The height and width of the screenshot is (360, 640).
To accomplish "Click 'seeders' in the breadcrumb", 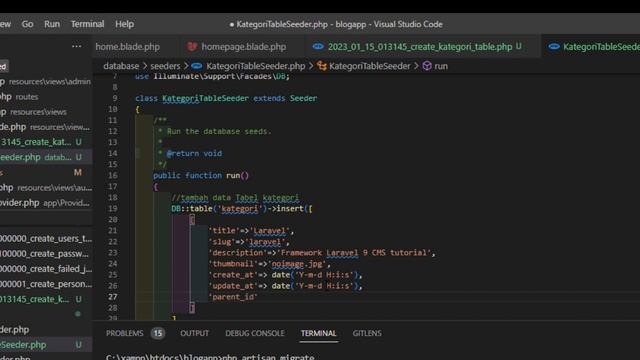I will (165, 66).
